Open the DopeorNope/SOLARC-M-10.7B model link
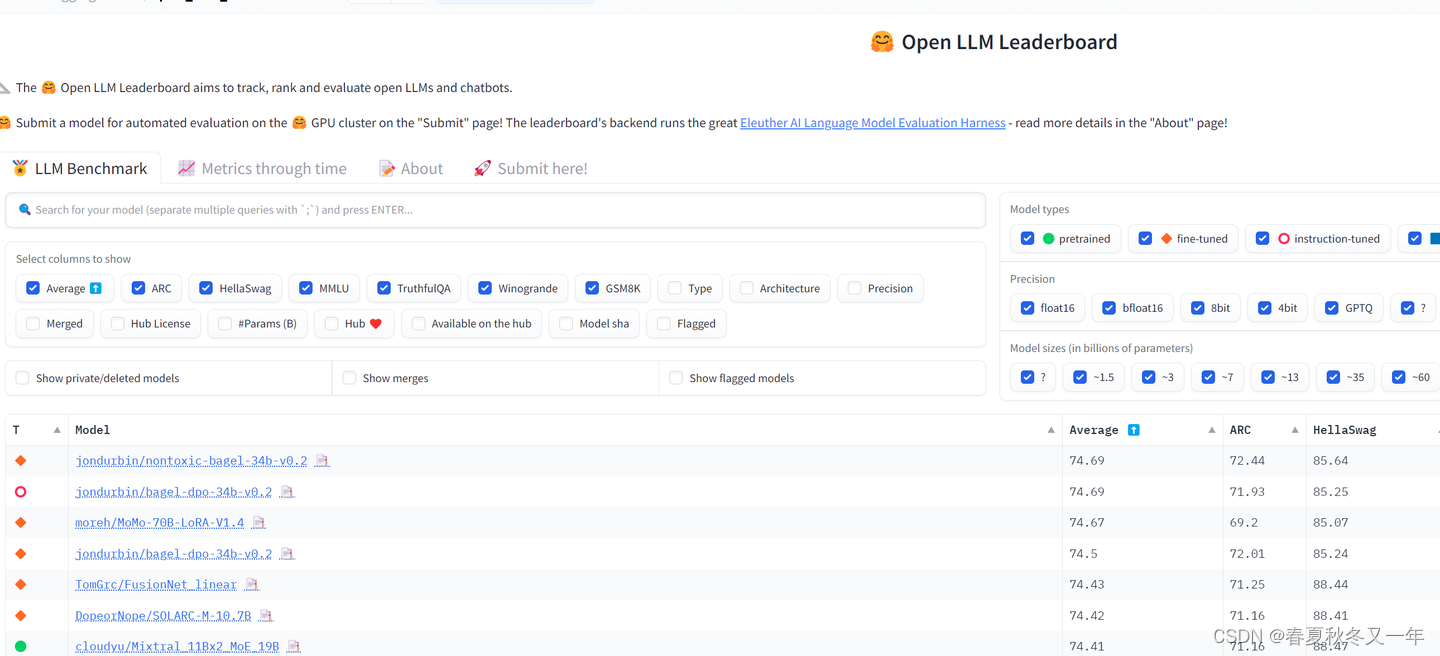This screenshot has width=1440, height=656. tap(163, 616)
